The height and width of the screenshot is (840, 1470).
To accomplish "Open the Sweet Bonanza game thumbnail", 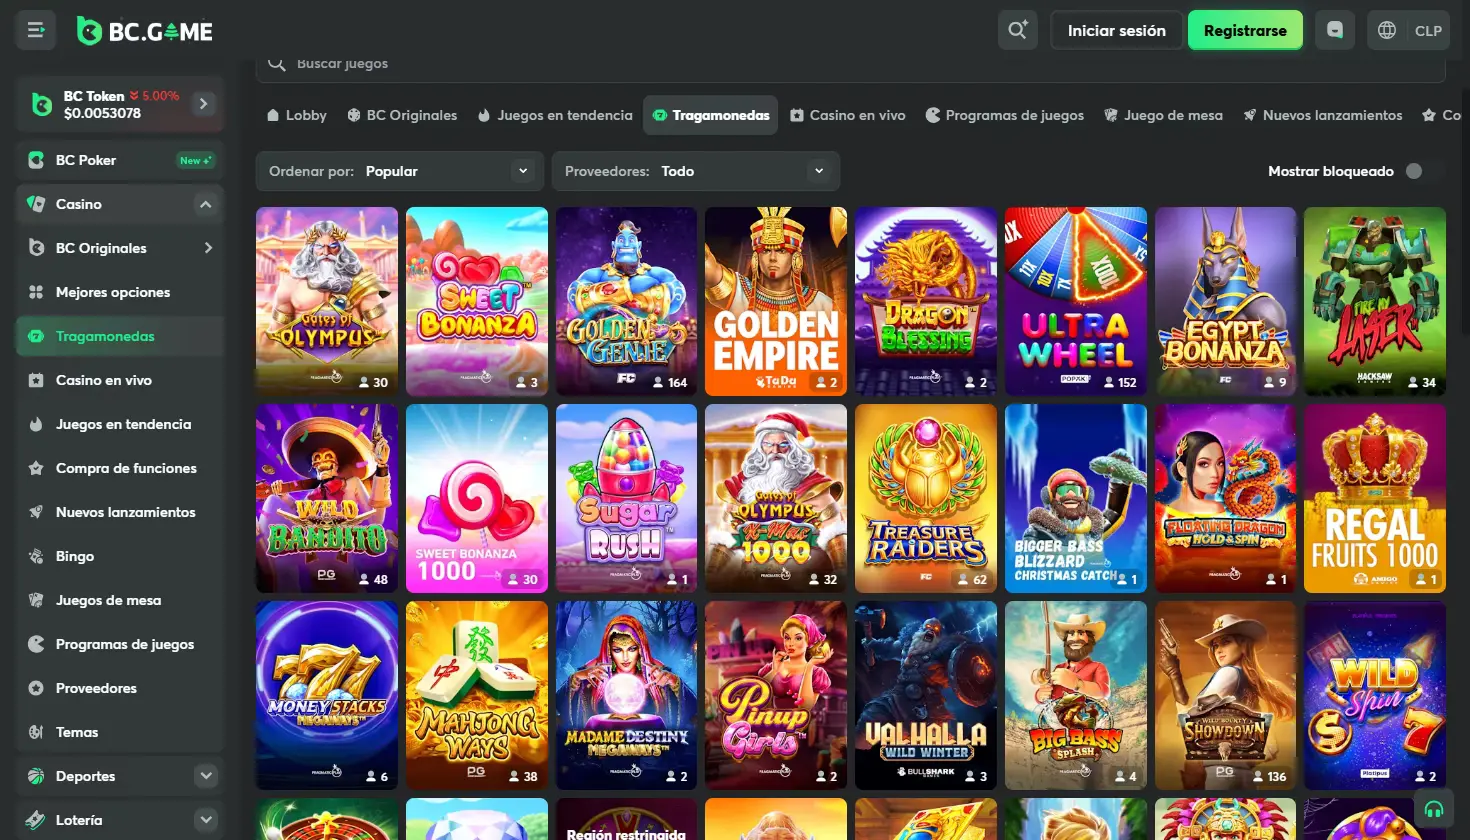I will click(x=476, y=300).
